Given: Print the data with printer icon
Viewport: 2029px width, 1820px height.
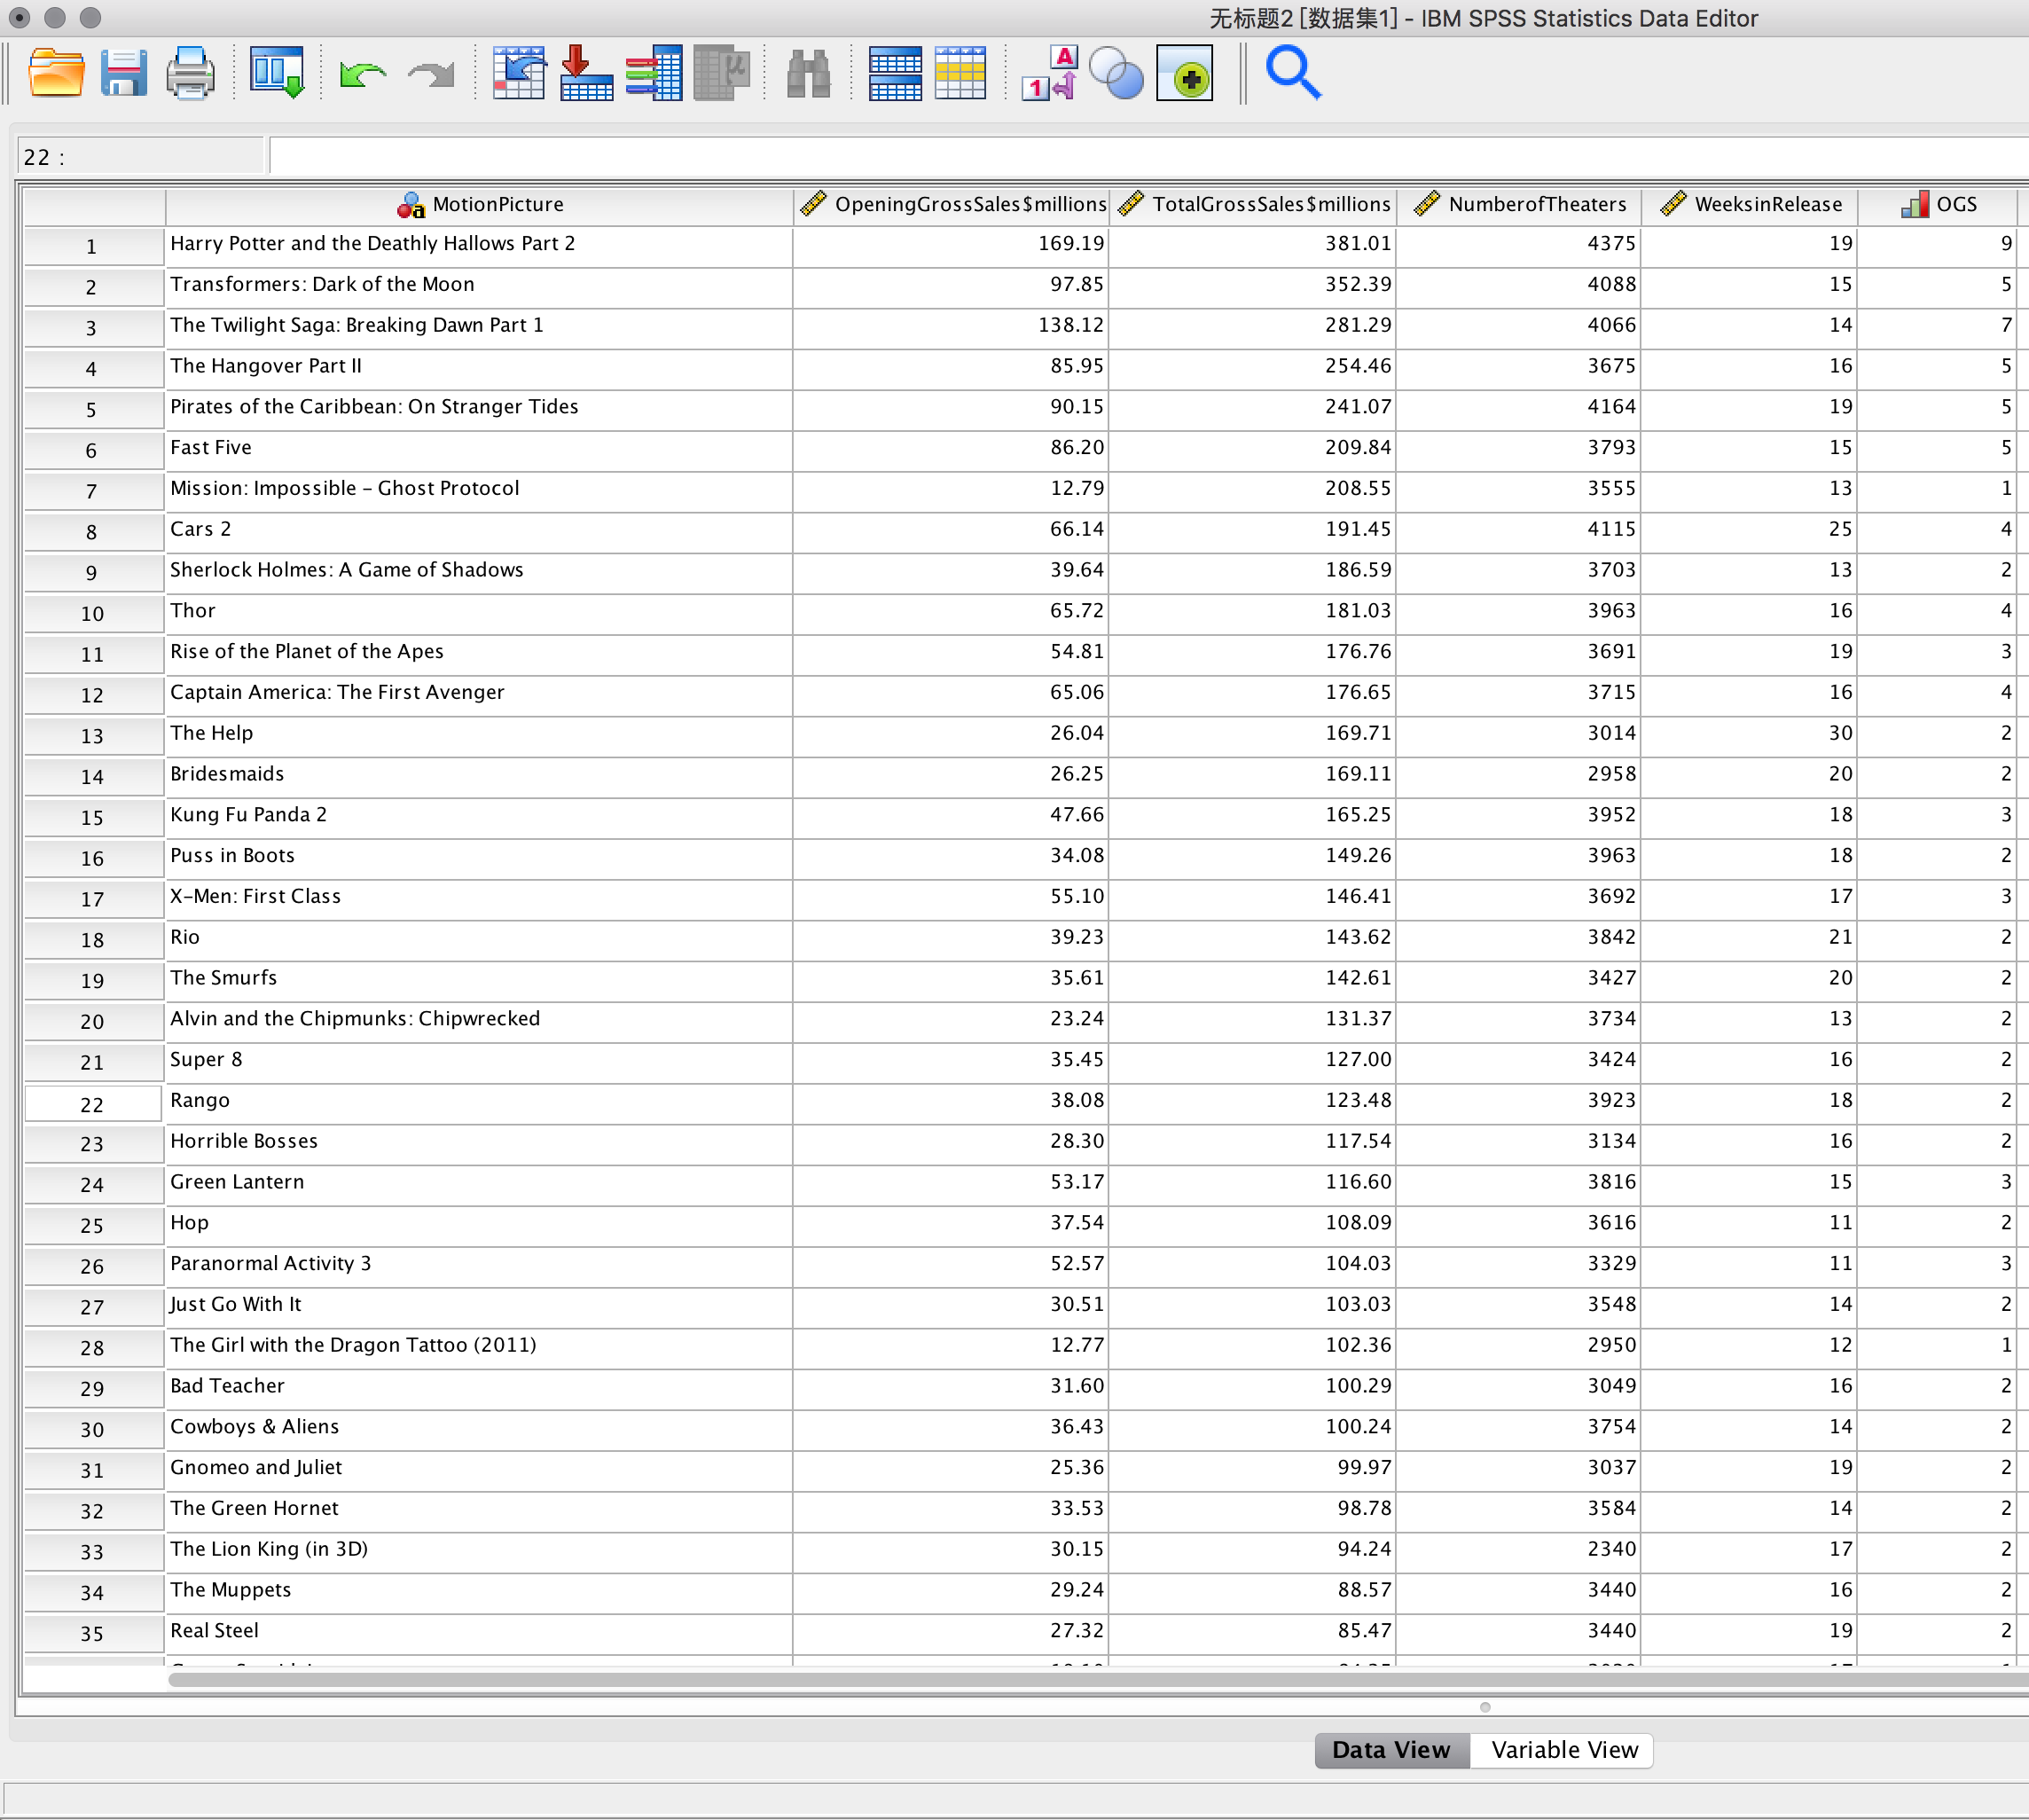Looking at the screenshot, I should click(x=190, y=73).
